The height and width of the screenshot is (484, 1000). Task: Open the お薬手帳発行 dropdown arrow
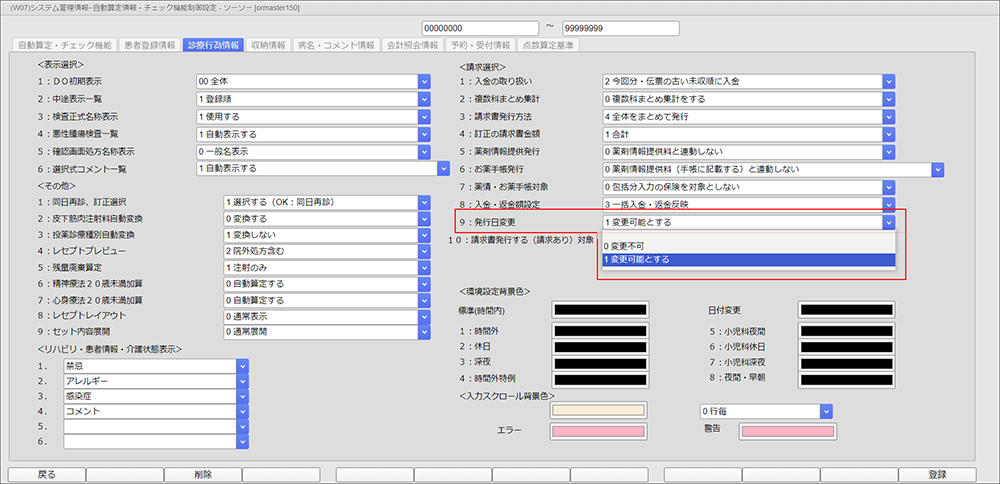tap(937, 169)
